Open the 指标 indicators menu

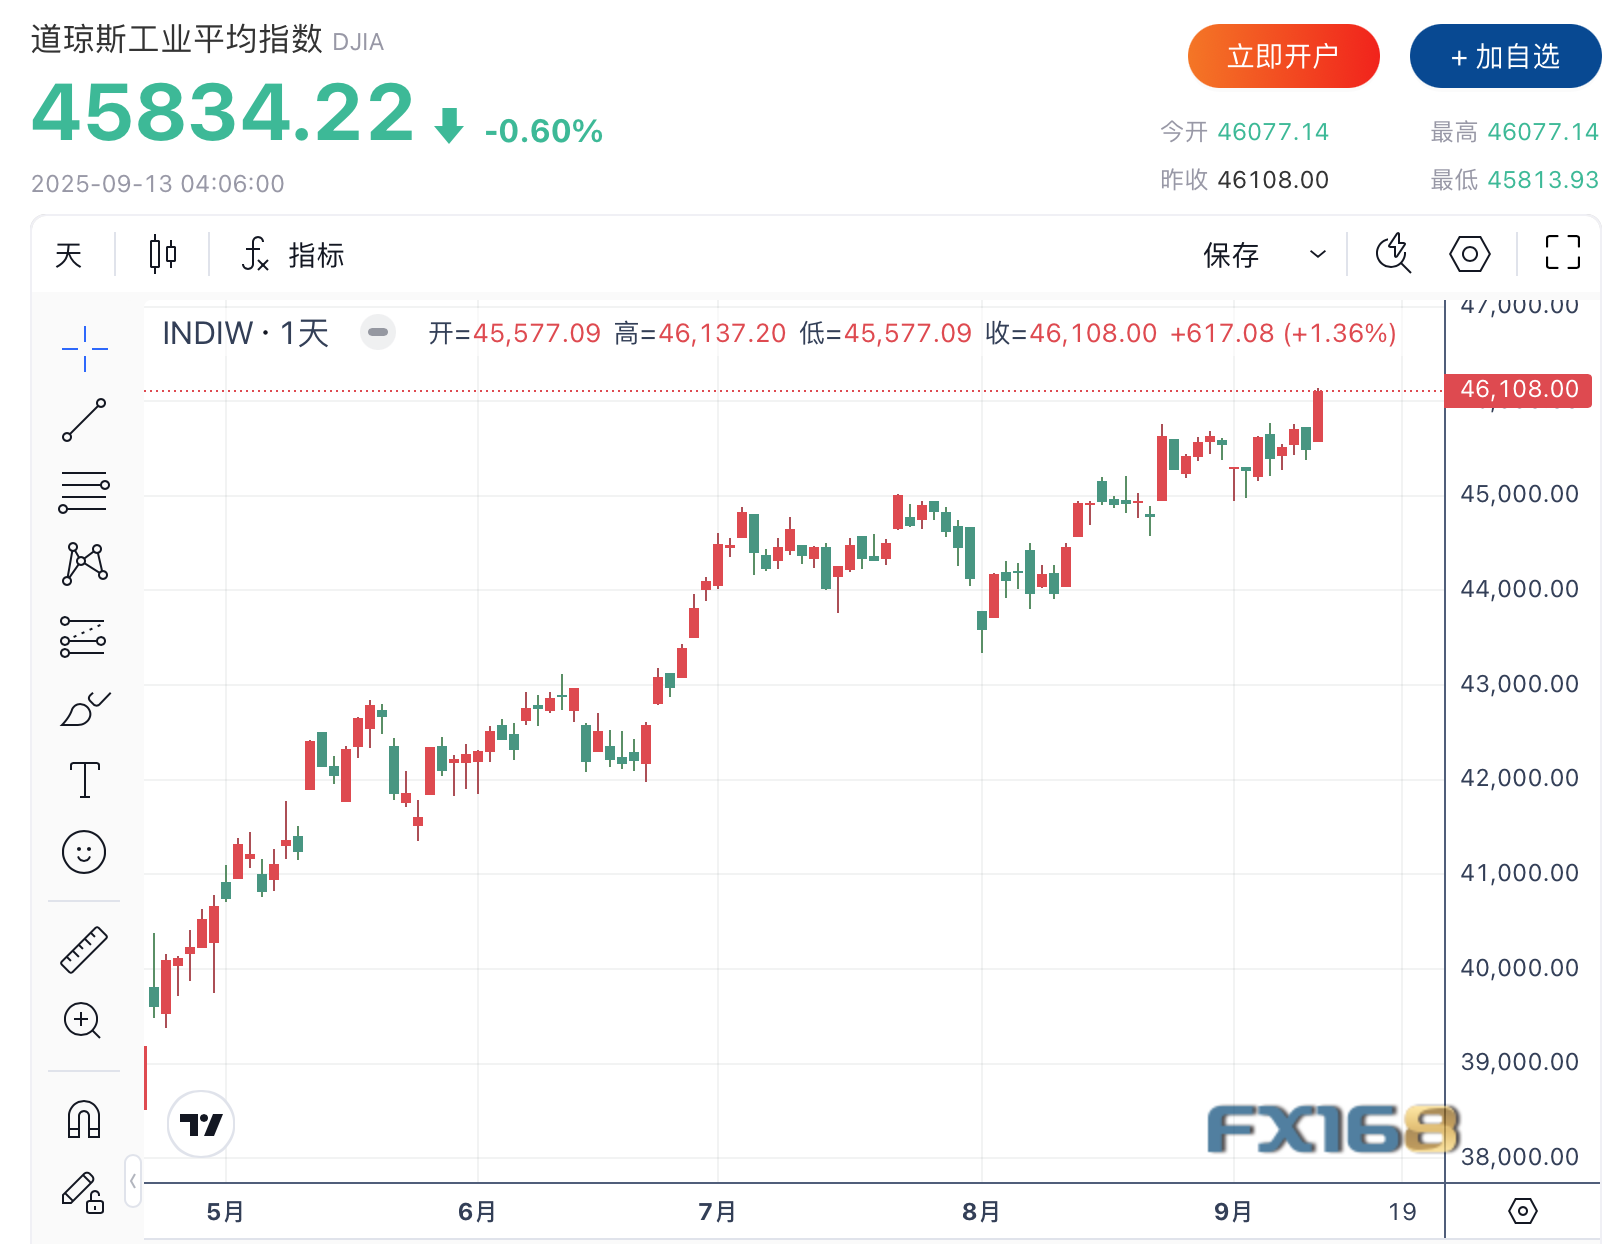(294, 255)
